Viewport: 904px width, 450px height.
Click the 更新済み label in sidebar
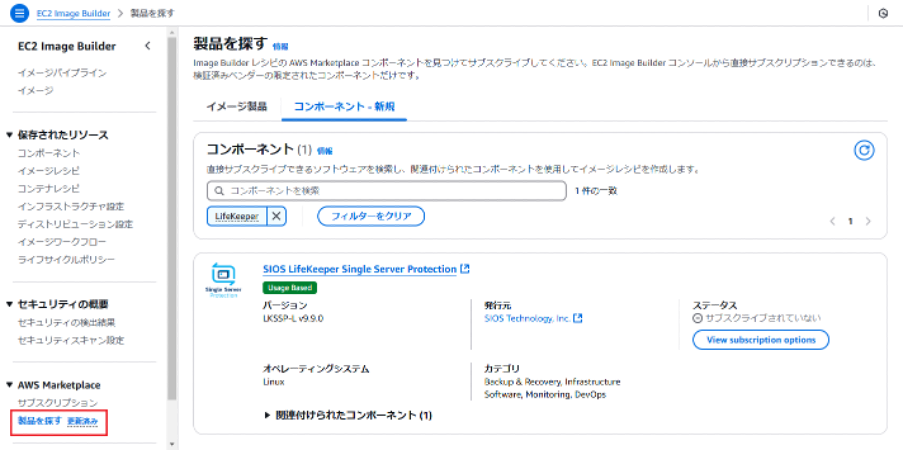pyautogui.click(x=82, y=421)
